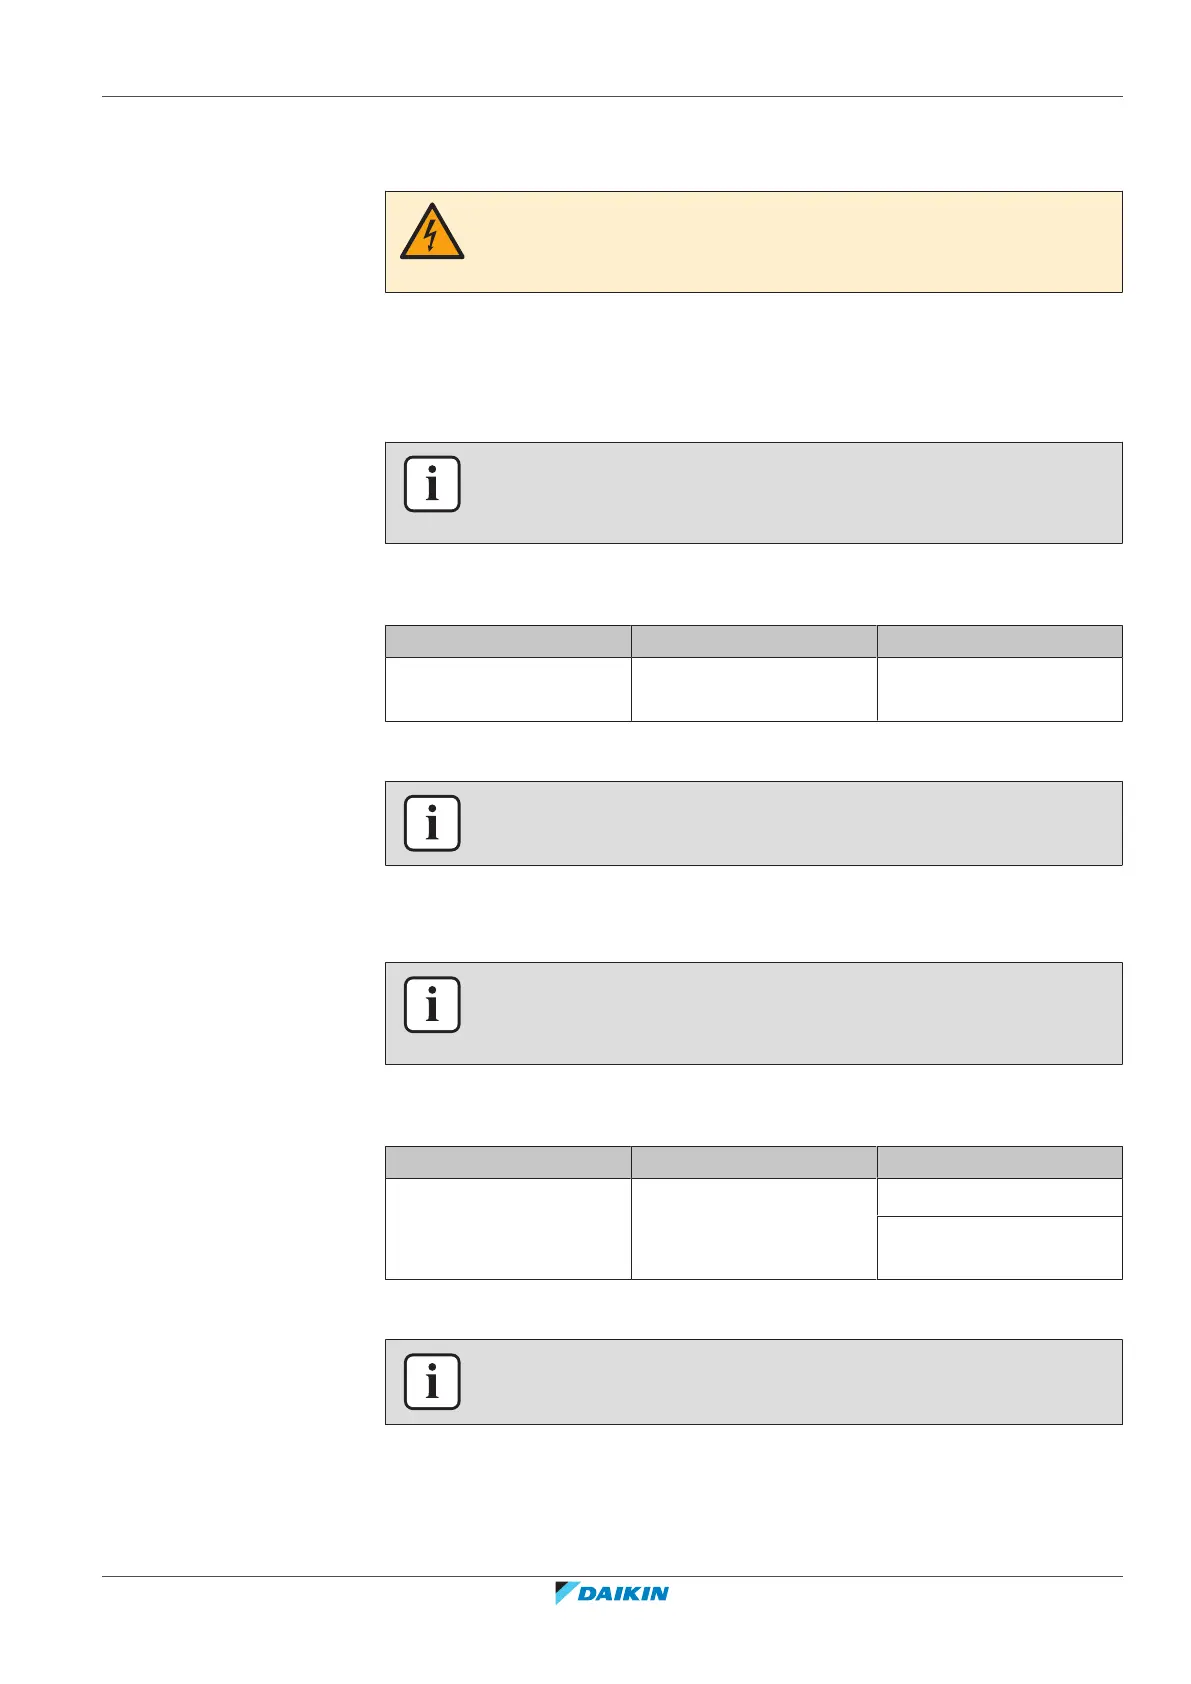Click the first info icon below the warning

pos(432,484)
